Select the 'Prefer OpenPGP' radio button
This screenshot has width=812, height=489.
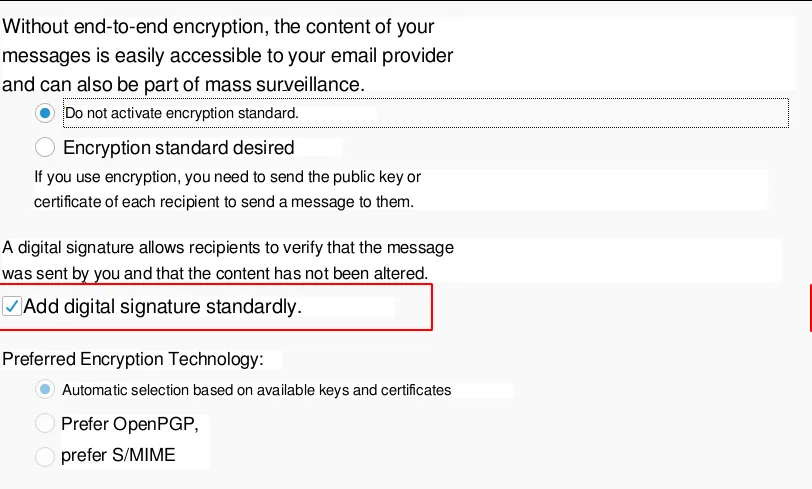45,423
